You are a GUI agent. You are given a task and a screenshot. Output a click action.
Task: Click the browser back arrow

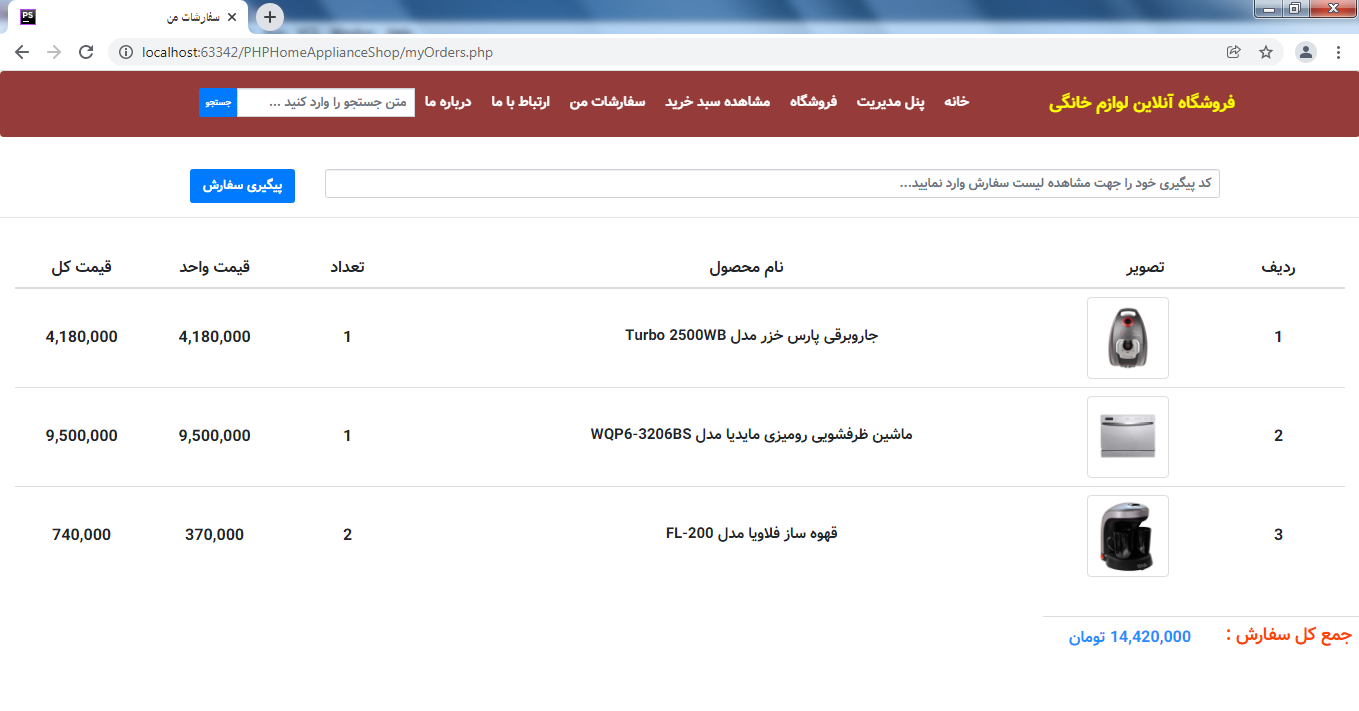point(22,52)
